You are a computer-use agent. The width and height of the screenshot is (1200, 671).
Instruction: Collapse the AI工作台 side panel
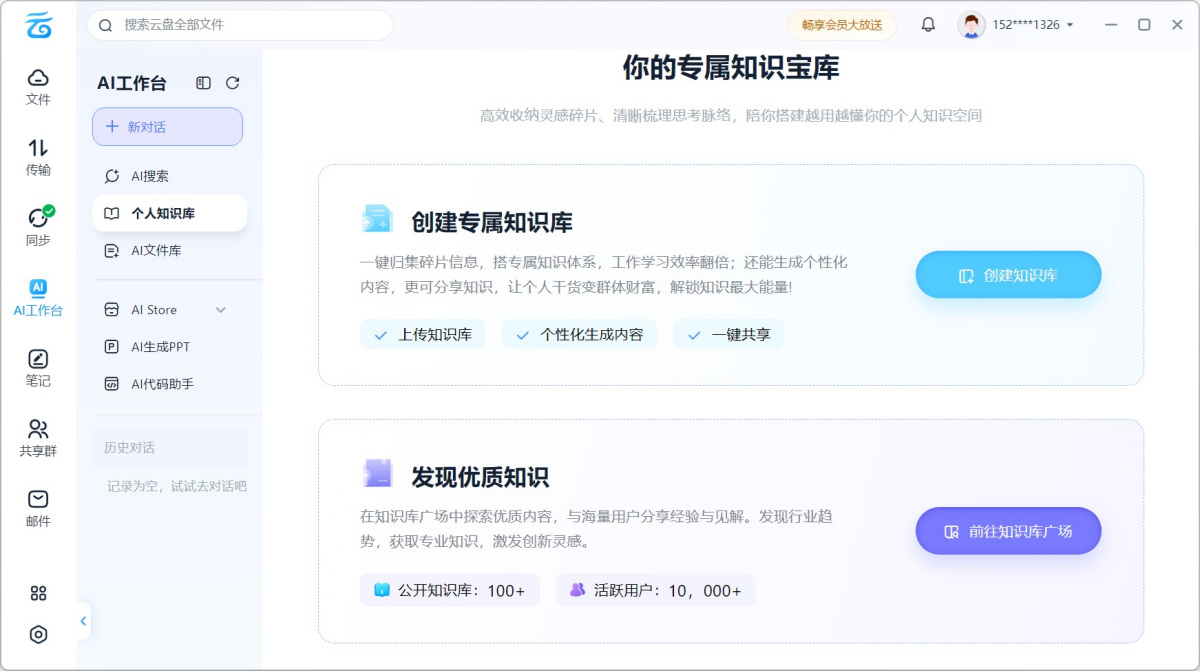[x=203, y=83]
